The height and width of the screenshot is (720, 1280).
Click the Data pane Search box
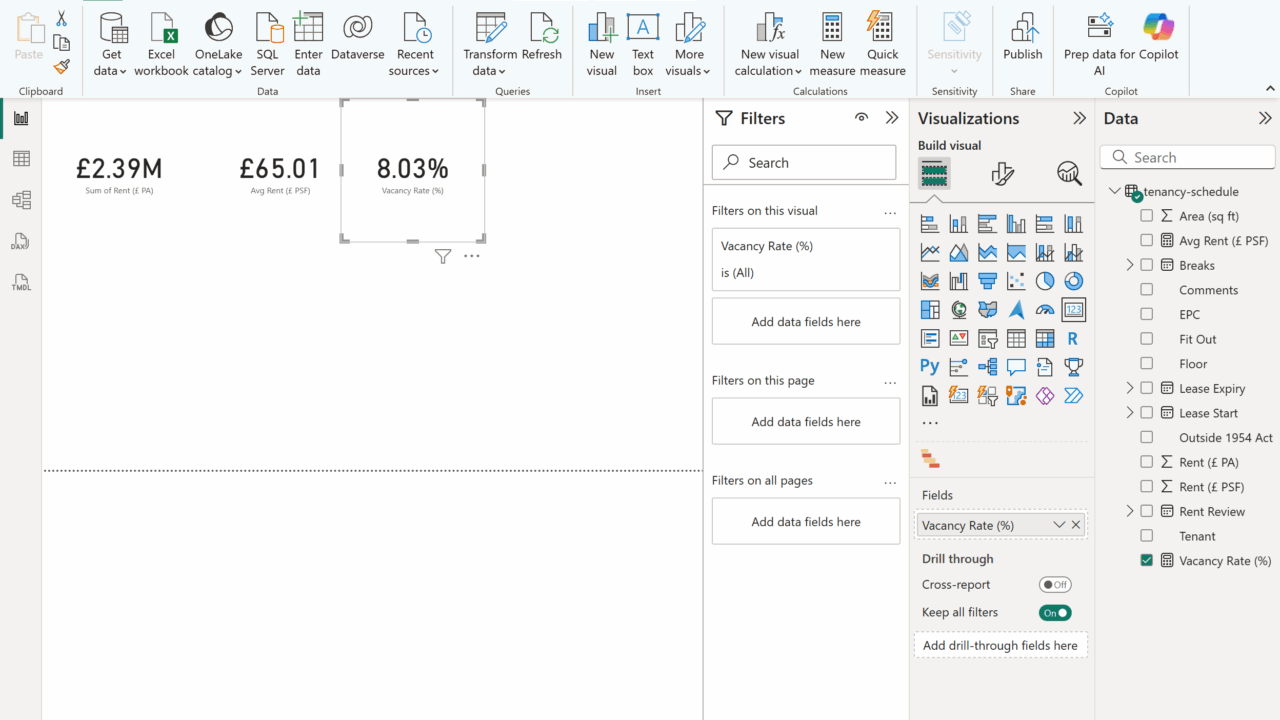[1188, 158]
